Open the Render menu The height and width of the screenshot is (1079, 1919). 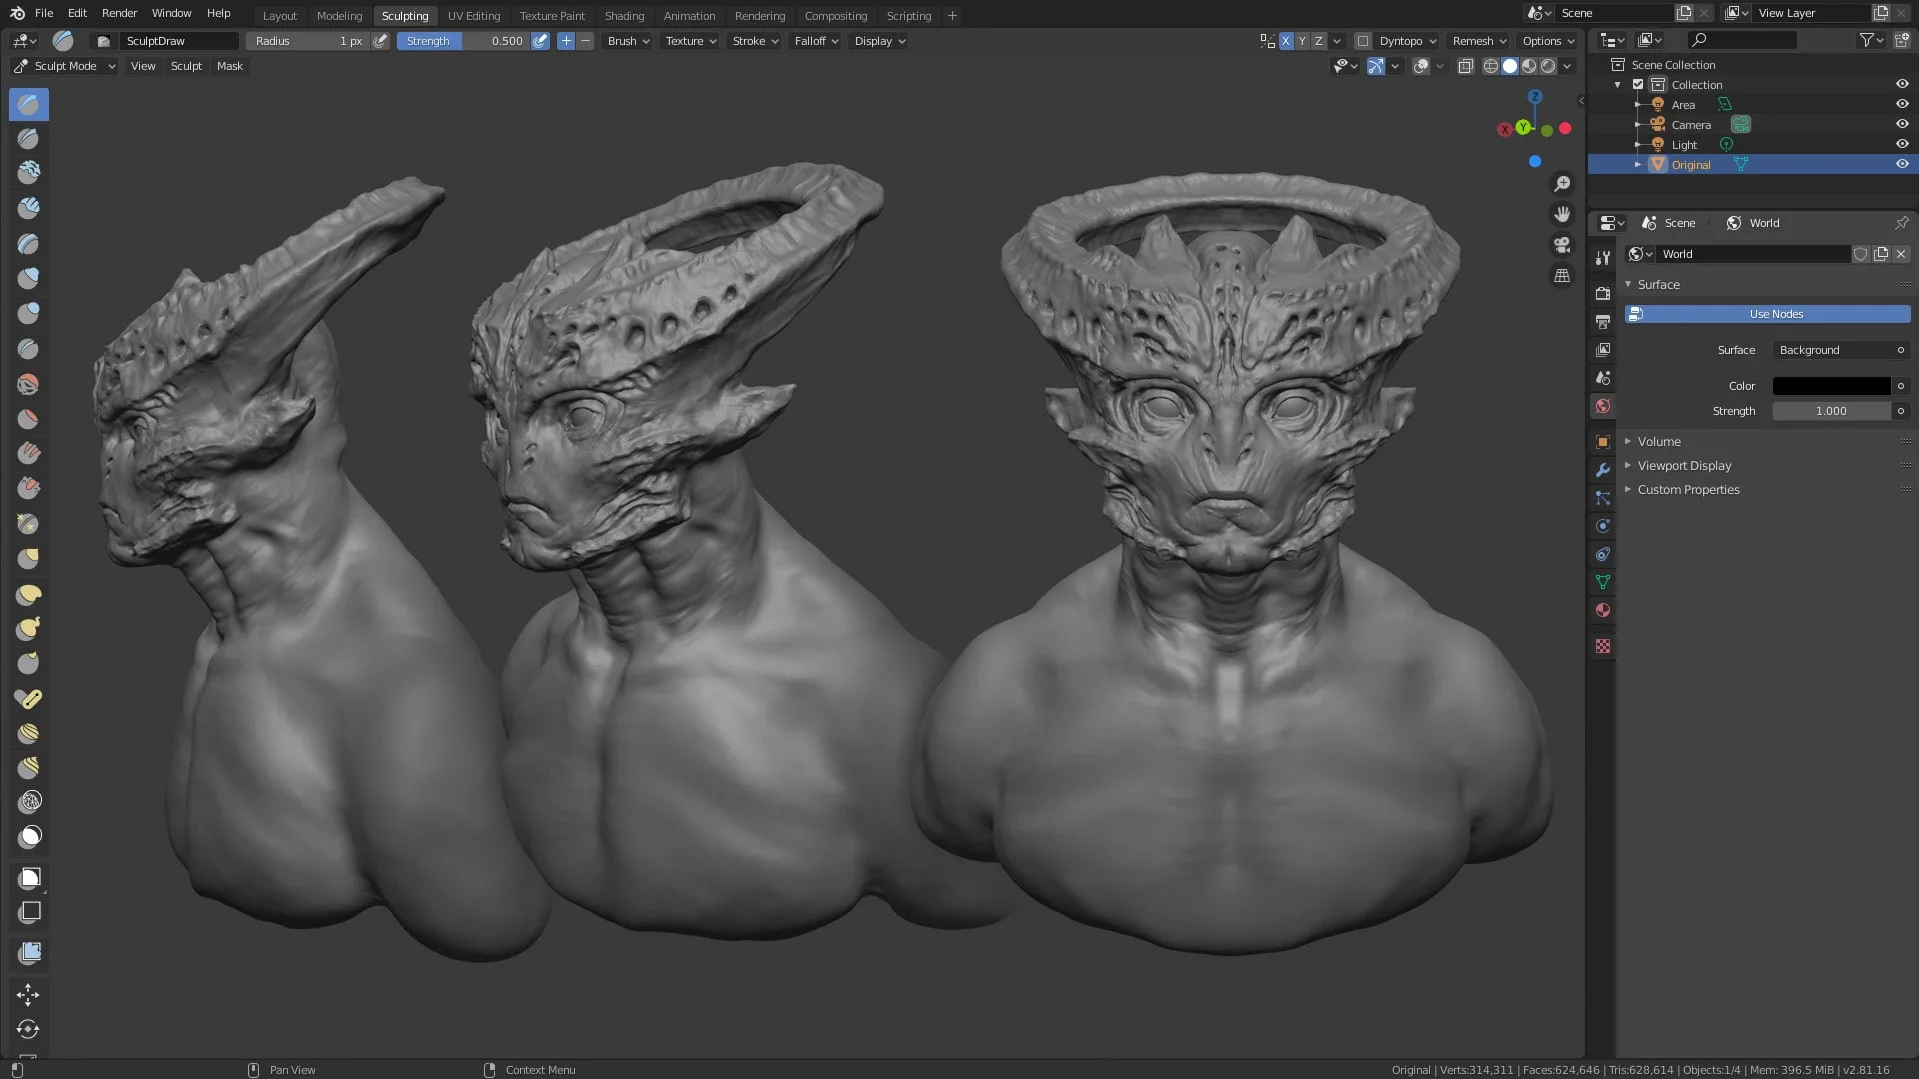click(x=119, y=13)
